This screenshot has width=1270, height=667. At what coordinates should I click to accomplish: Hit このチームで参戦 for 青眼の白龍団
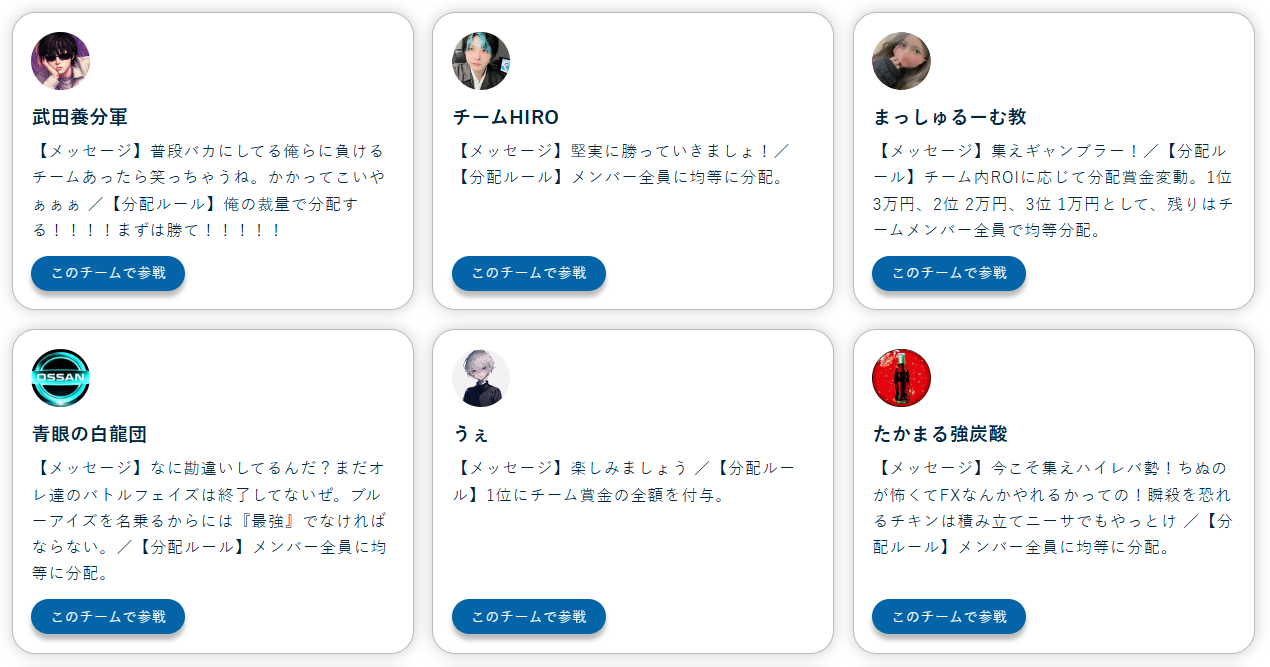[108, 616]
